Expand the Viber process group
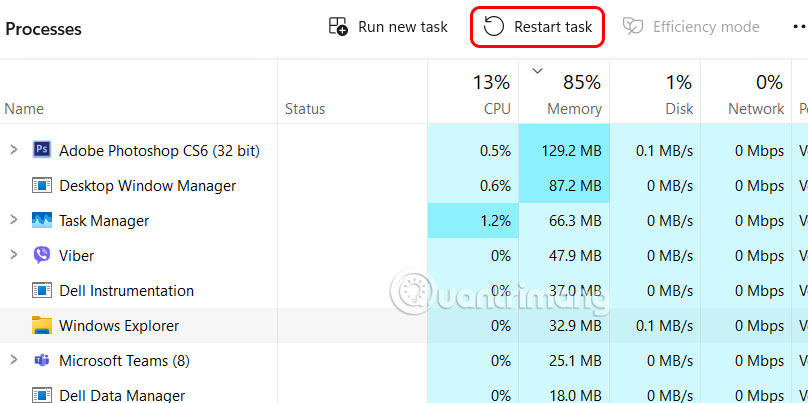Viewport: 808px width, 403px height. [13, 255]
